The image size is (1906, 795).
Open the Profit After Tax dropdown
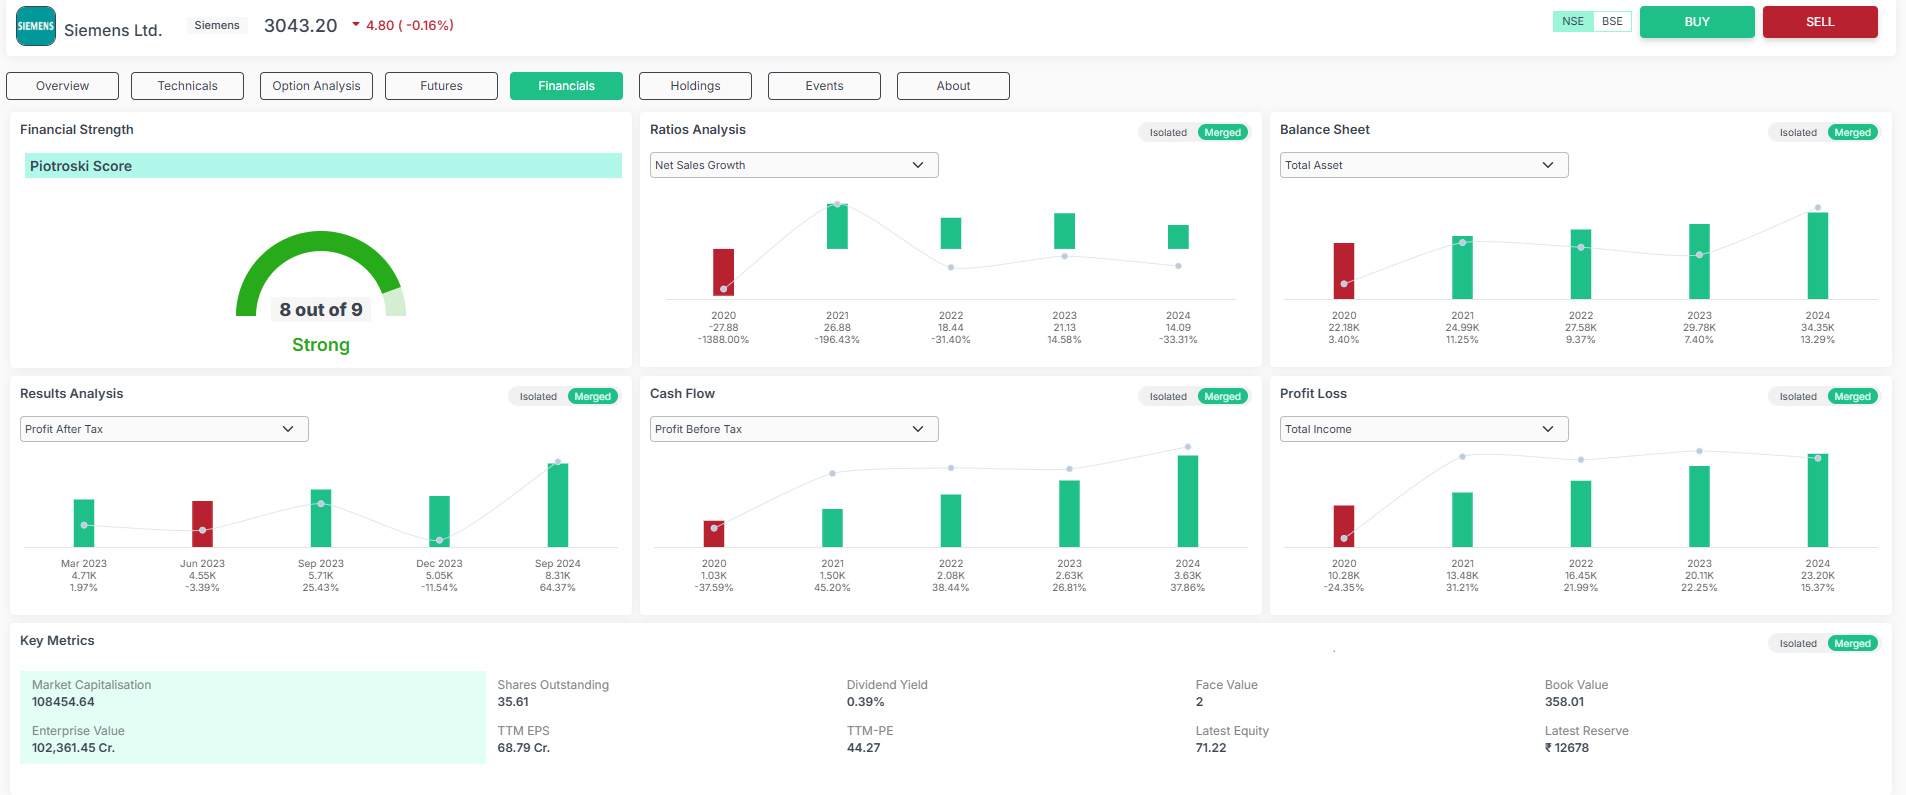coord(164,429)
